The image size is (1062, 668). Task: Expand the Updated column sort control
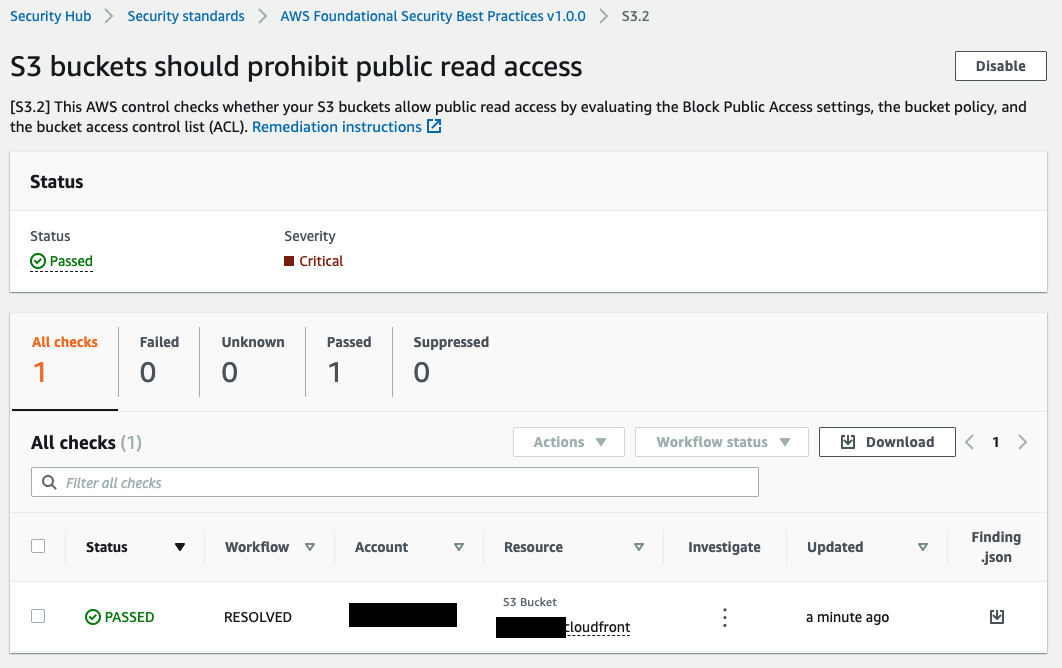coord(922,546)
